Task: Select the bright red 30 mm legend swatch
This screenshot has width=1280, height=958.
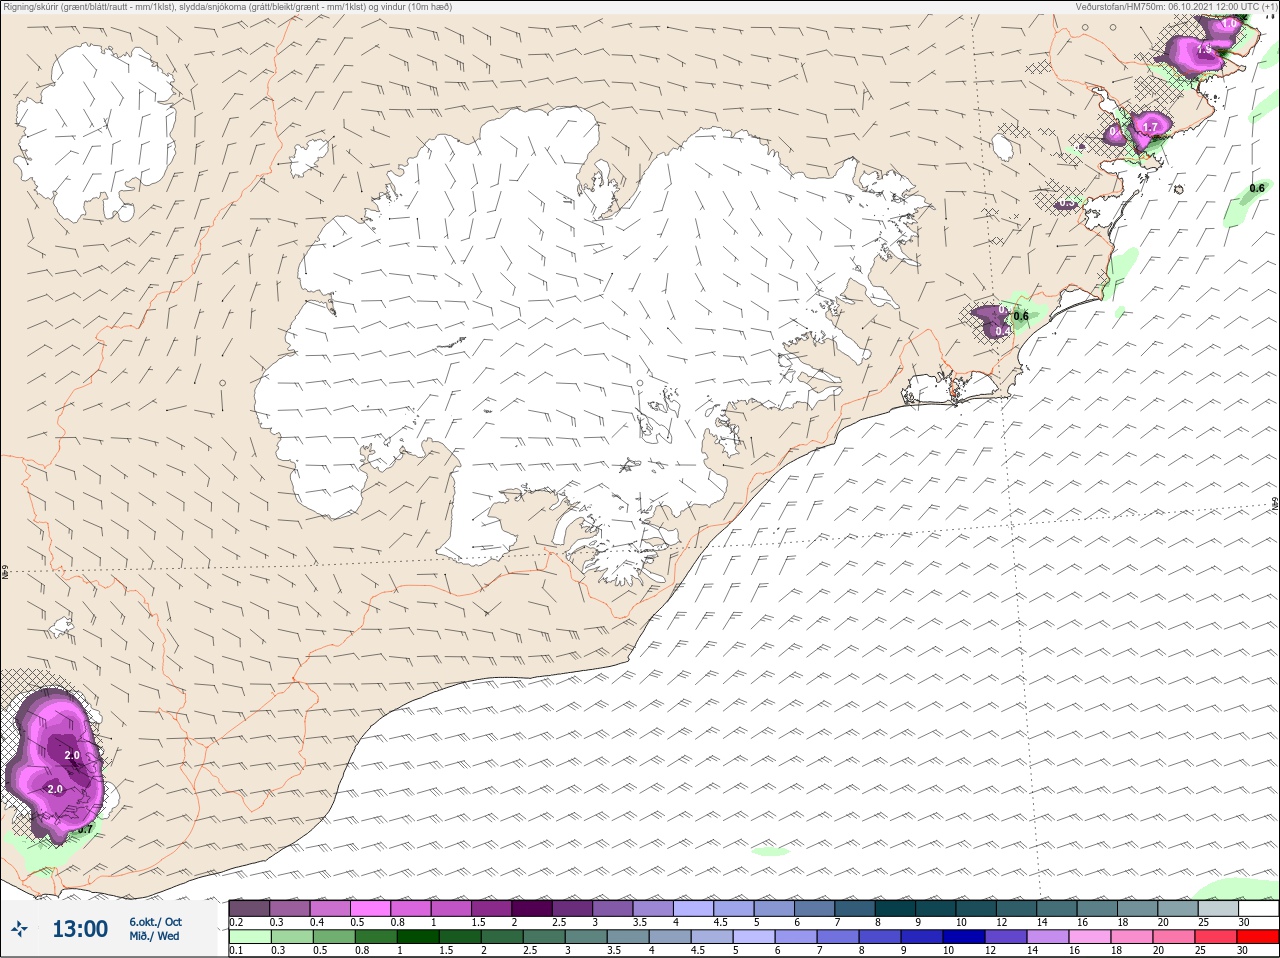Action: pyautogui.click(x=1258, y=937)
